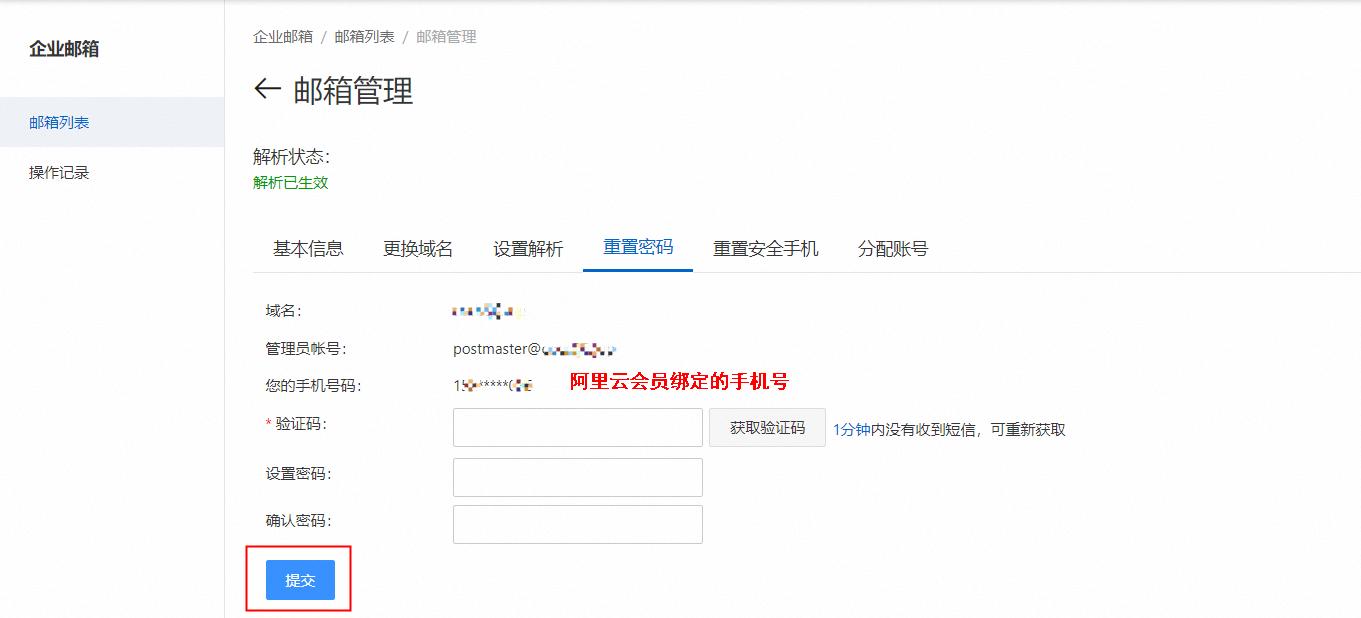Open the 重置安全手机 tab
1361x618 pixels.
pos(765,249)
